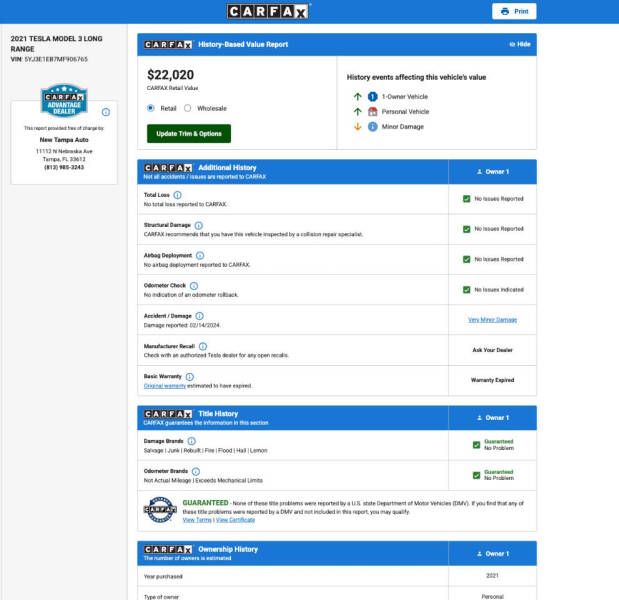Open Total Loss info icon
Image resolution: width=619 pixels, height=600 pixels.
click(178, 195)
